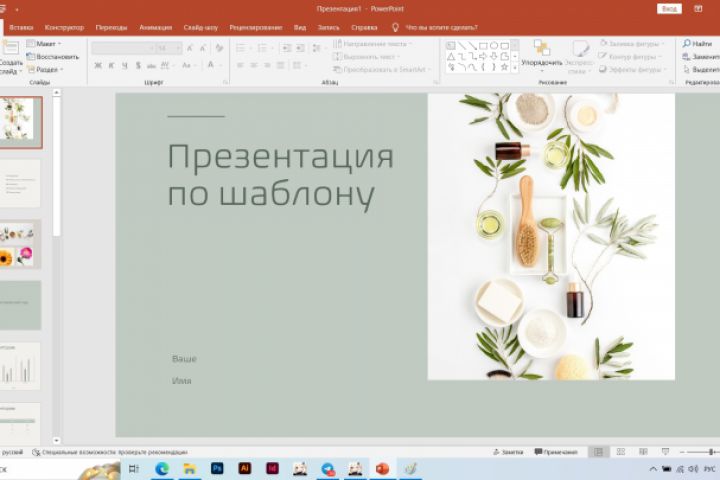The height and width of the screenshot is (480, 720).
Task: Click Восстановить to reset the slide
Action: [x=53, y=57]
